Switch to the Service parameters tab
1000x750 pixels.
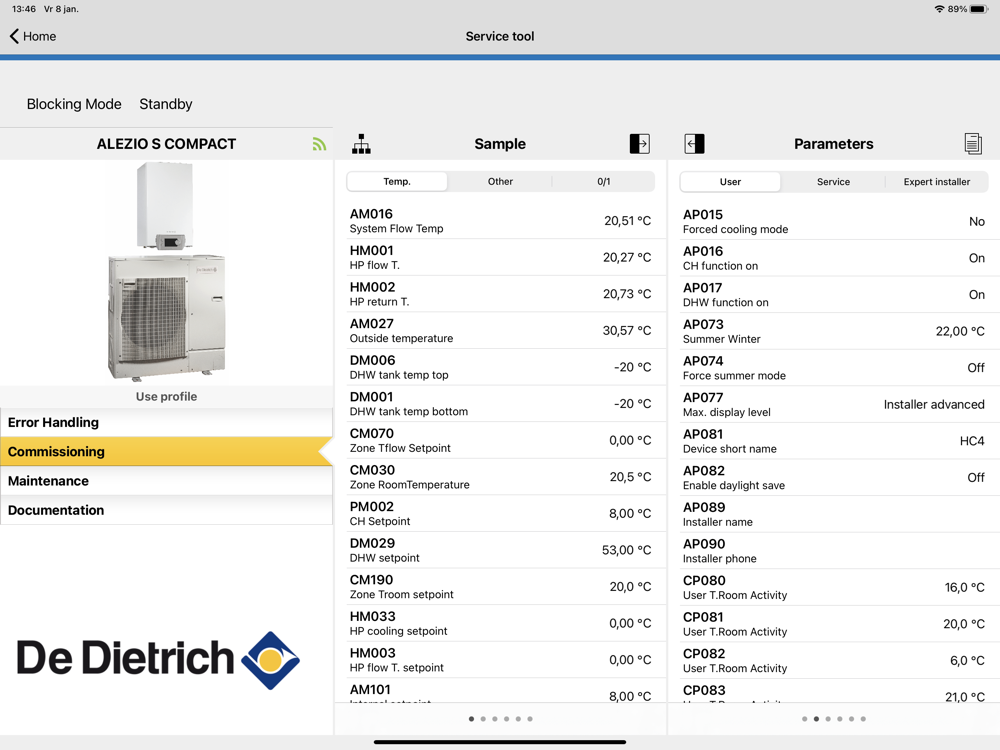[x=834, y=182]
